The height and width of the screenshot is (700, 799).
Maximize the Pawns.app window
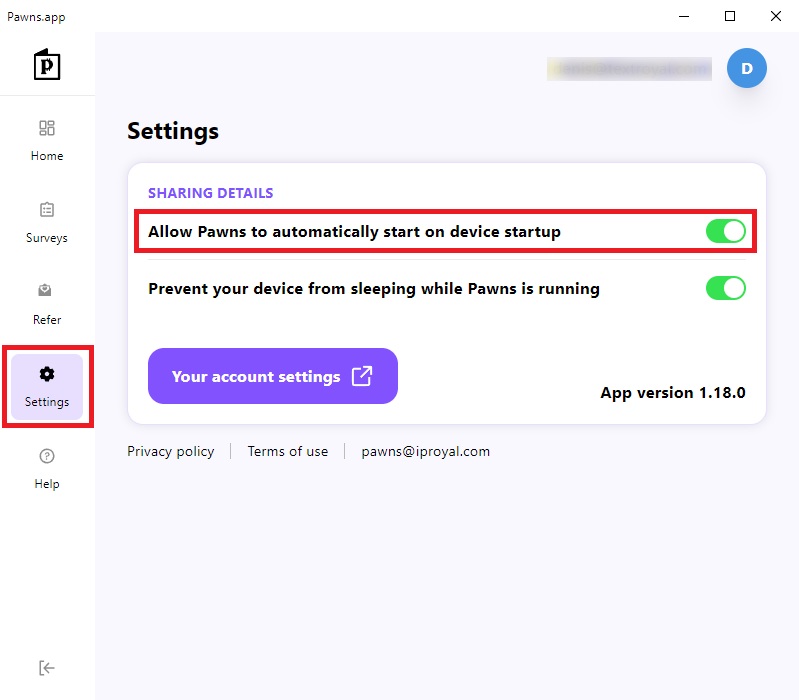click(x=730, y=16)
